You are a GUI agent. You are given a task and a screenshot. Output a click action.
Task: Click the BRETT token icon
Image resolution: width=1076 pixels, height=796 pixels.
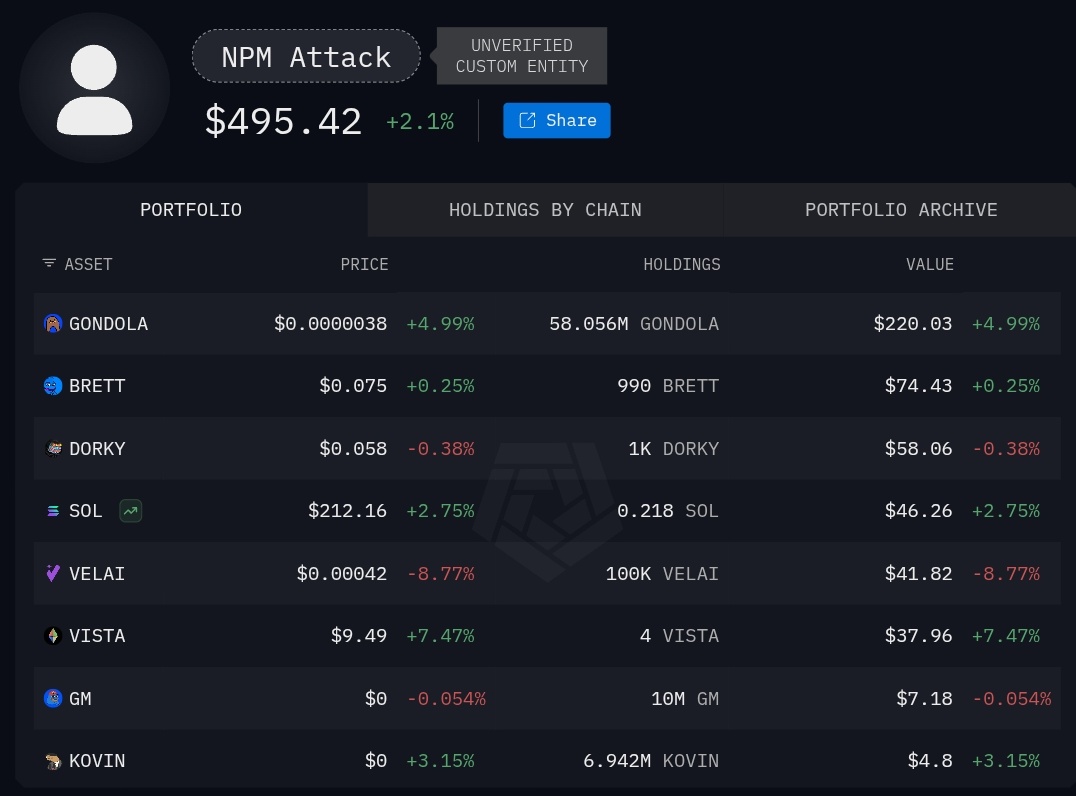click(x=53, y=386)
